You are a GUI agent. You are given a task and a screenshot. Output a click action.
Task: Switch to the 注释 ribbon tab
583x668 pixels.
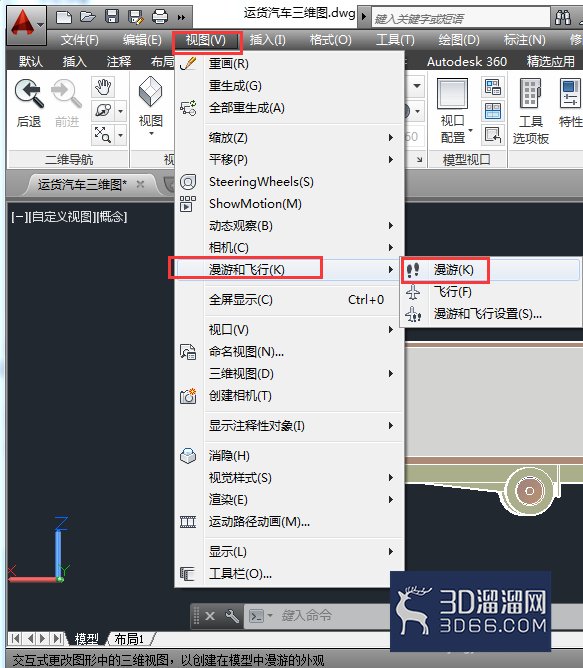click(119, 62)
